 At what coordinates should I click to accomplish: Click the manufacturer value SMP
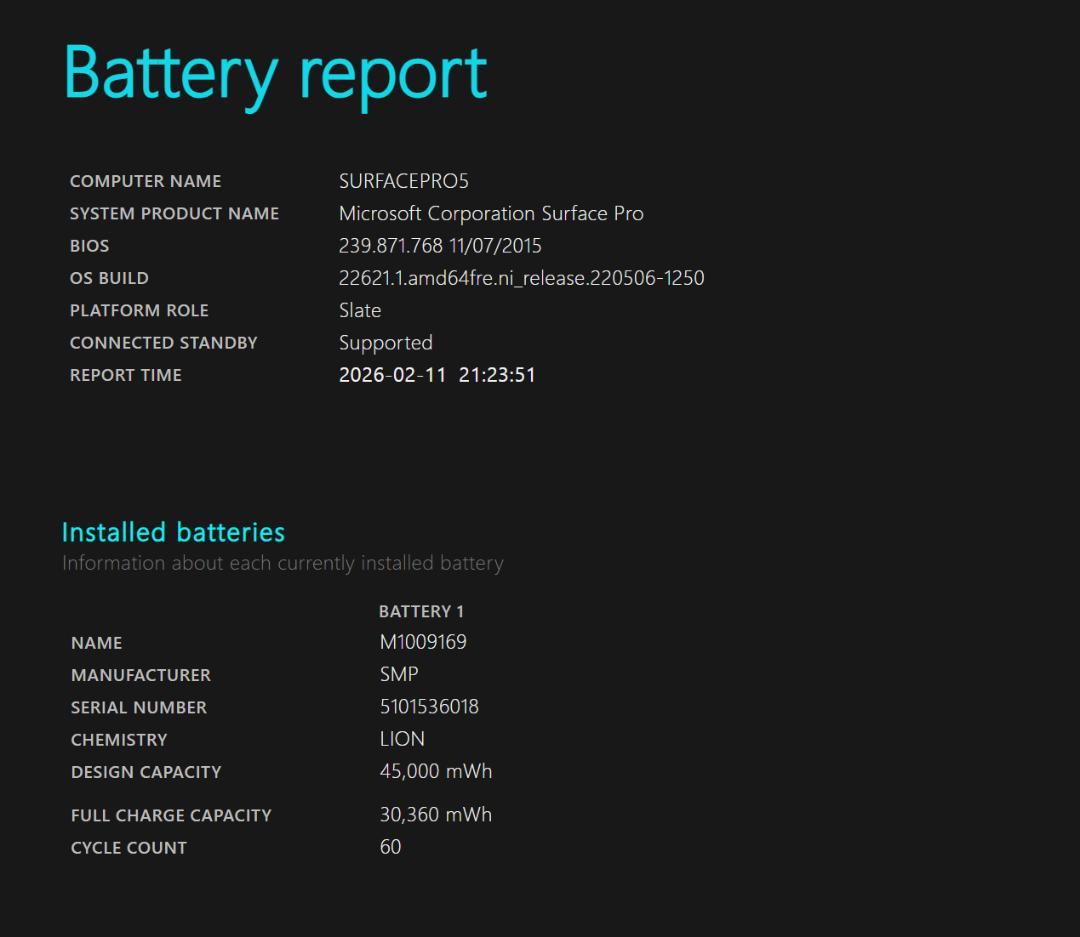click(399, 674)
